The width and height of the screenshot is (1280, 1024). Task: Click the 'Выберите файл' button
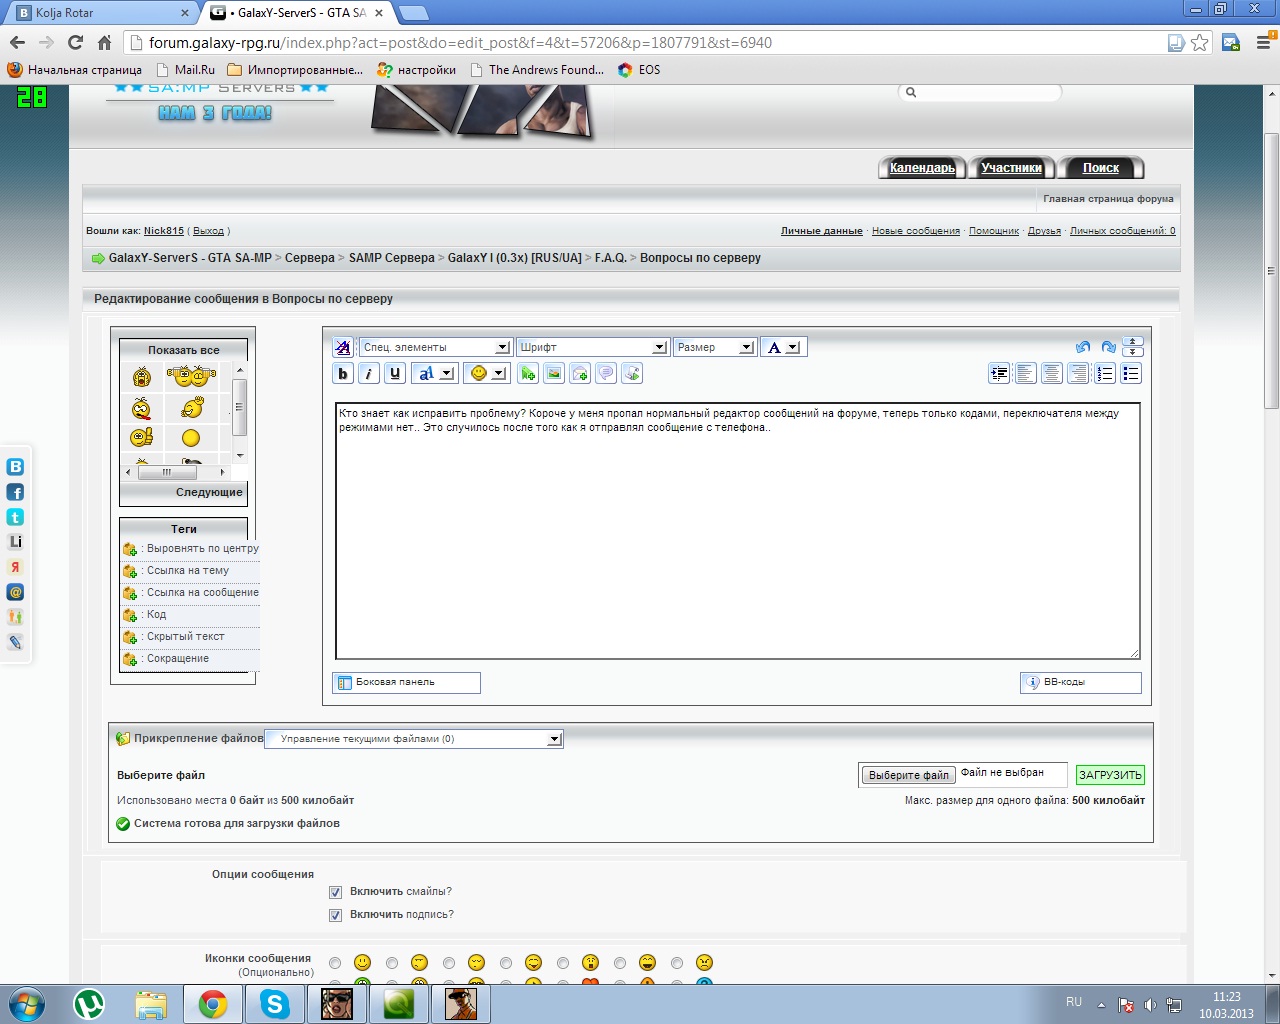908,775
